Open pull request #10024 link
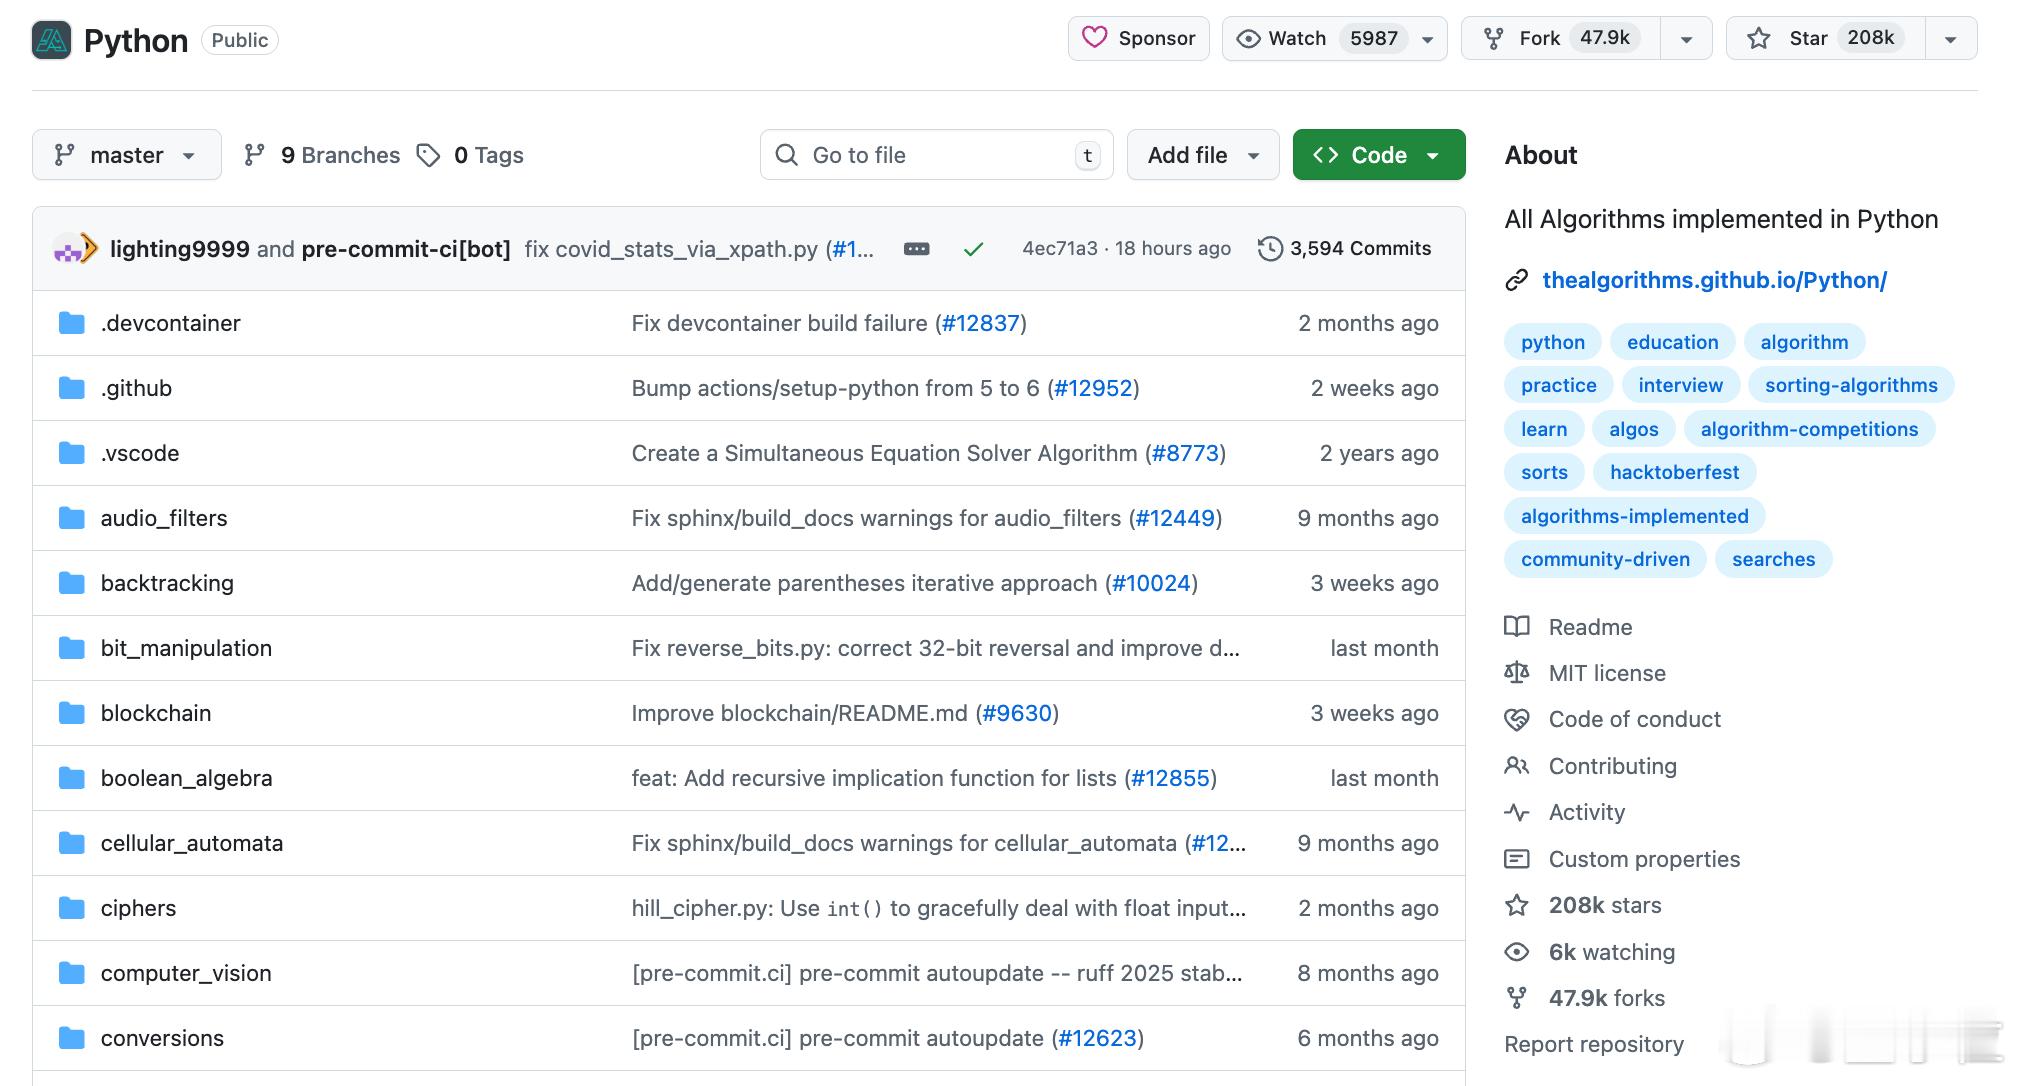 [x=1151, y=583]
